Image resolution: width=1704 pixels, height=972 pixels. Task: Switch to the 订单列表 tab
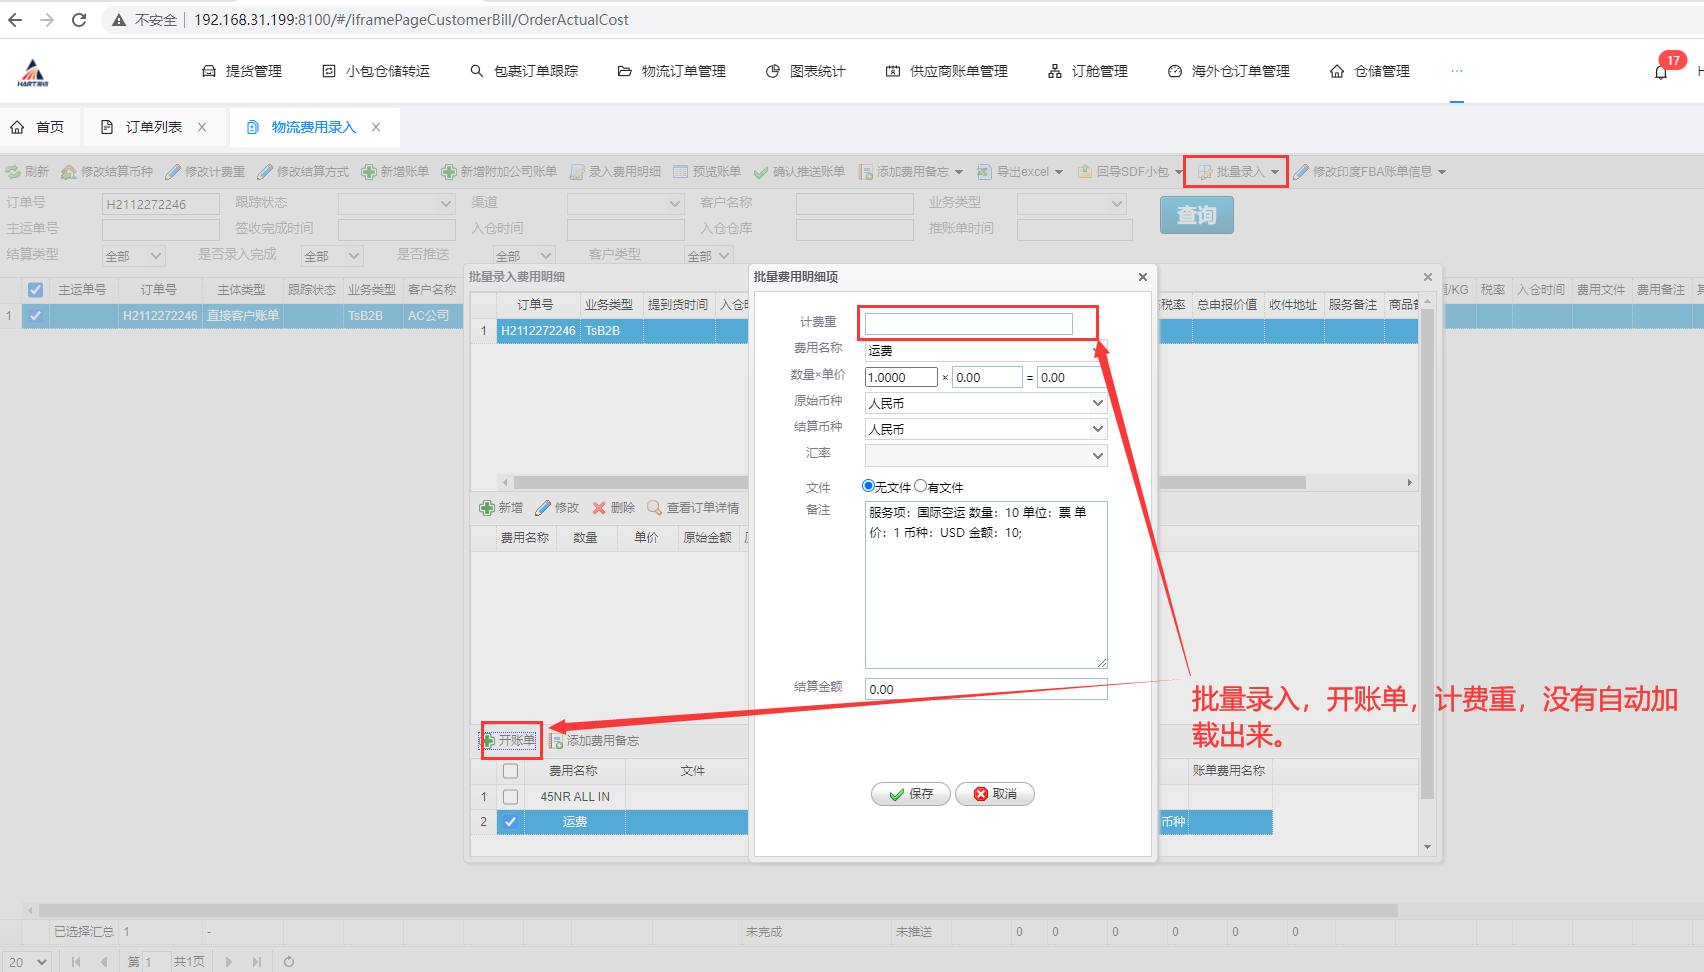coord(153,127)
